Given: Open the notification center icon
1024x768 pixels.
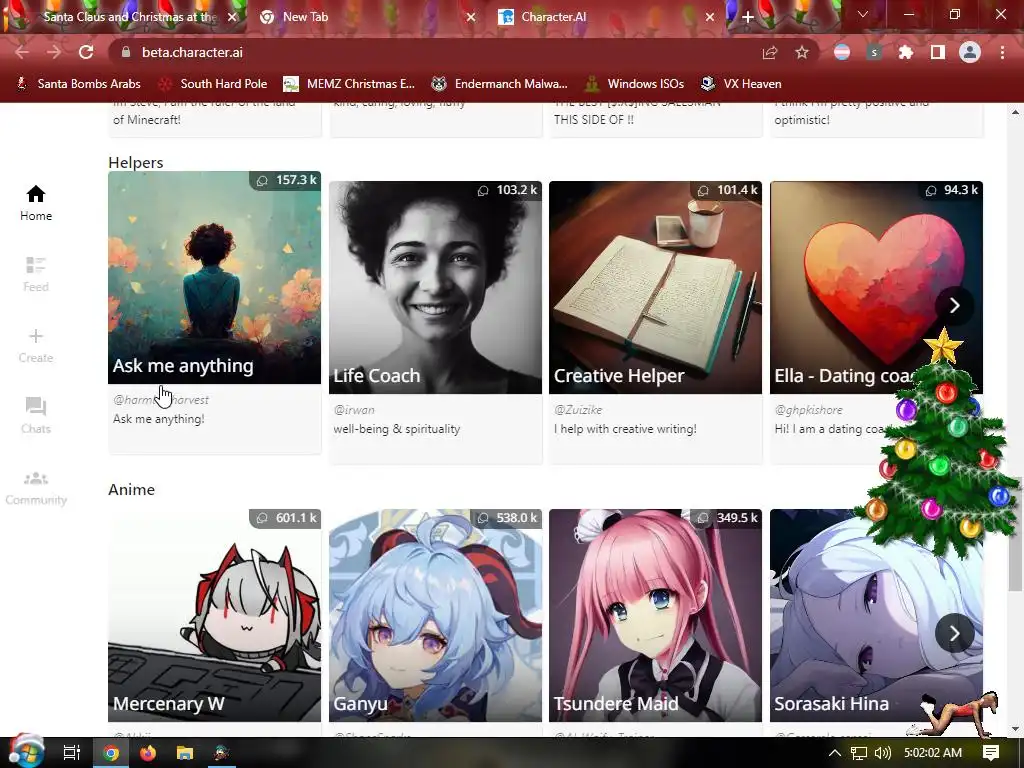Looking at the screenshot, I should click(x=991, y=753).
